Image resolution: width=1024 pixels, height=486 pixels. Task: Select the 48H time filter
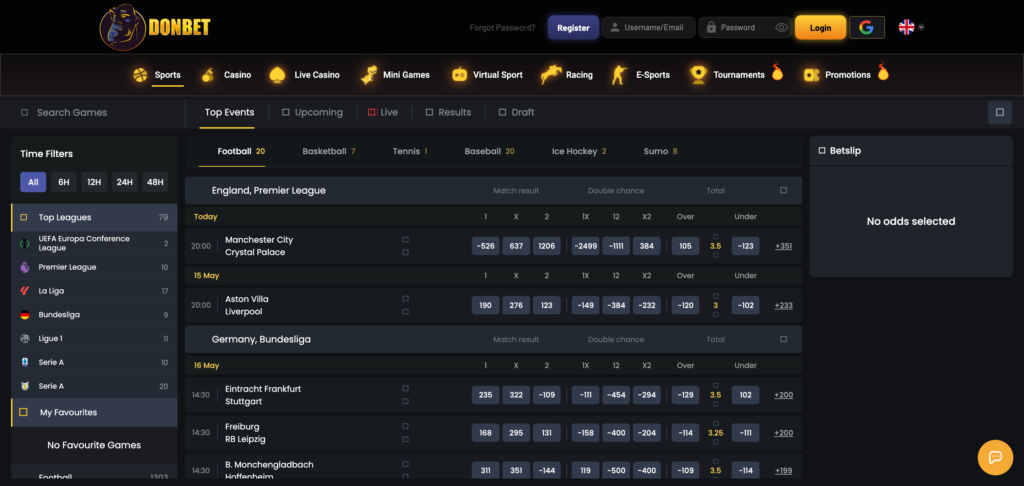[x=155, y=182]
